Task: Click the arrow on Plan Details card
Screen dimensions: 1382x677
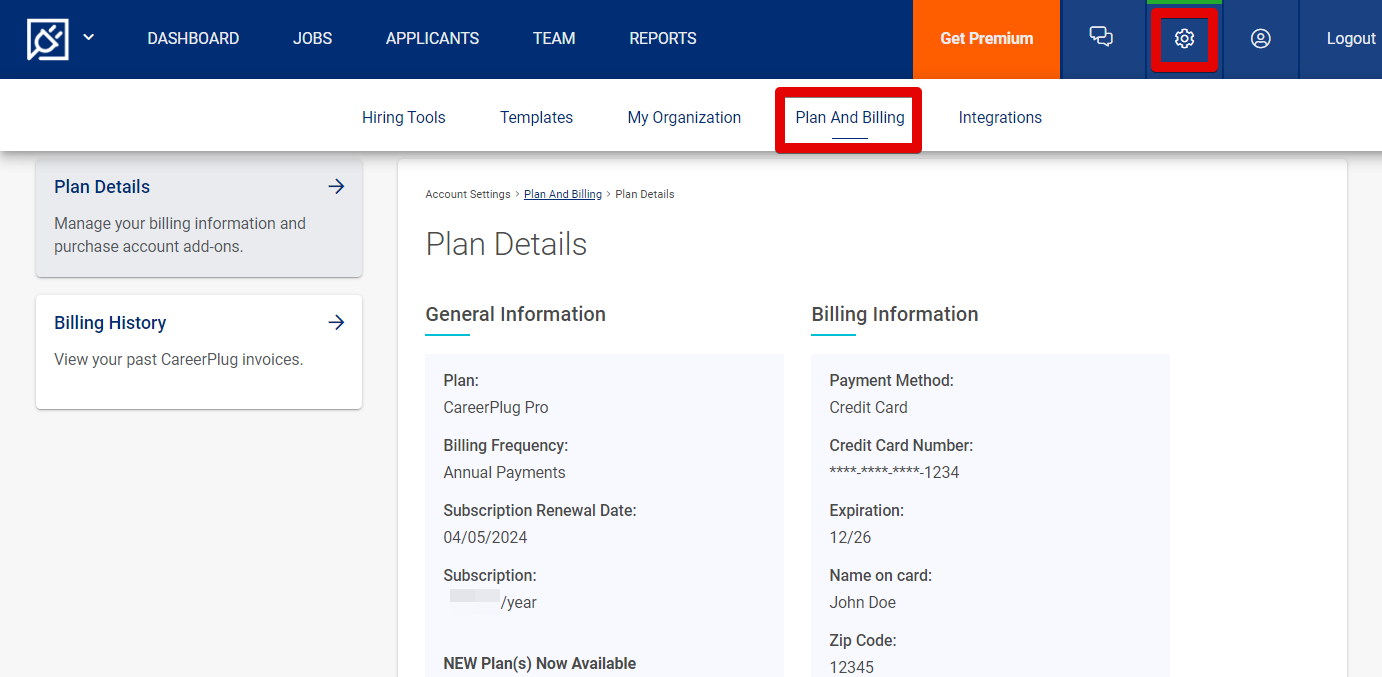Action: point(336,186)
